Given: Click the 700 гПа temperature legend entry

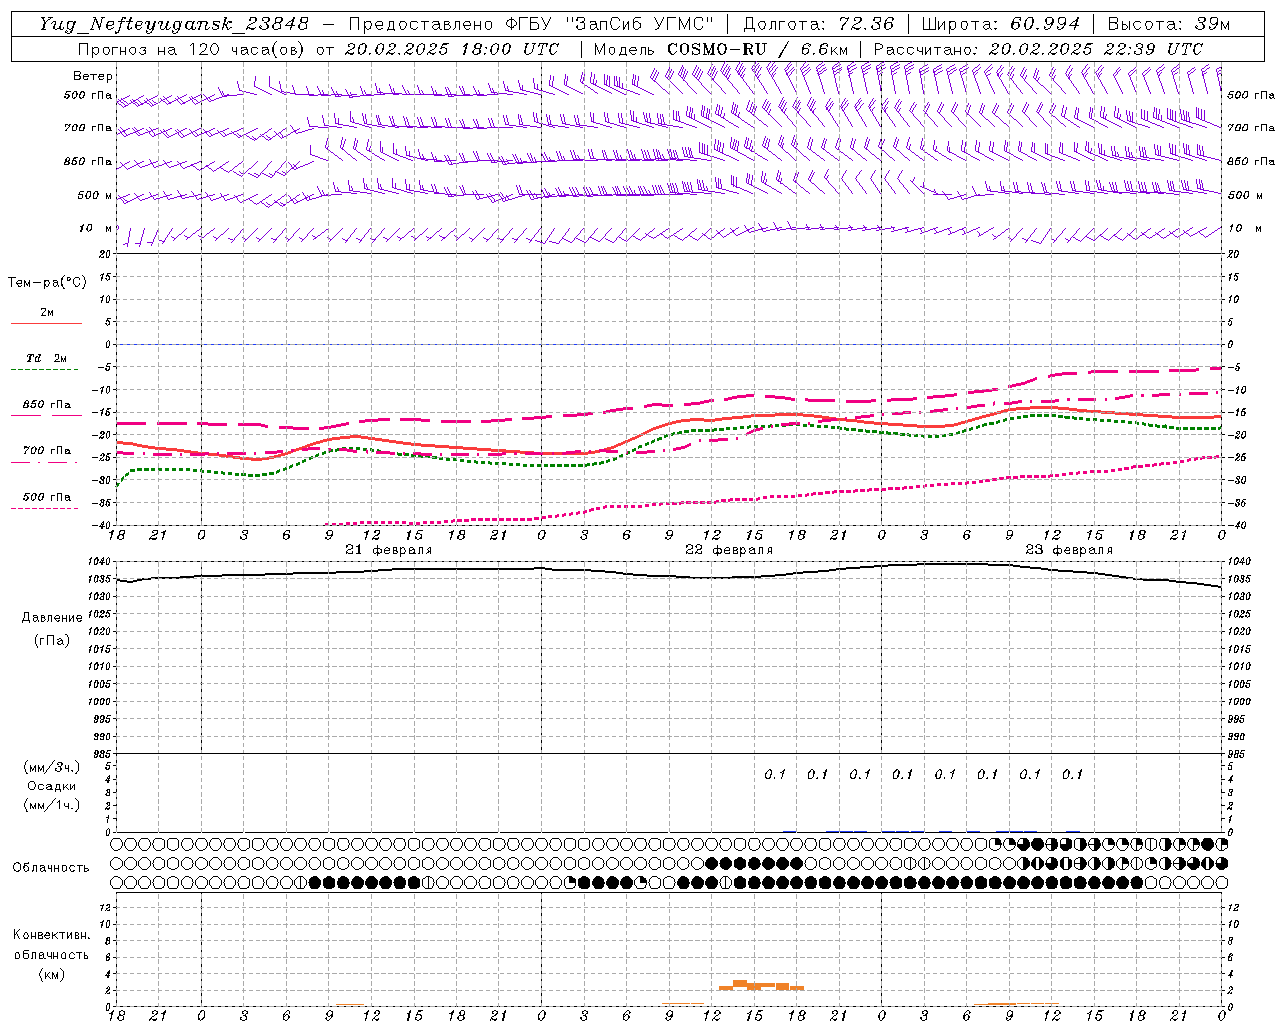Looking at the screenshot, I should point(46,450).
